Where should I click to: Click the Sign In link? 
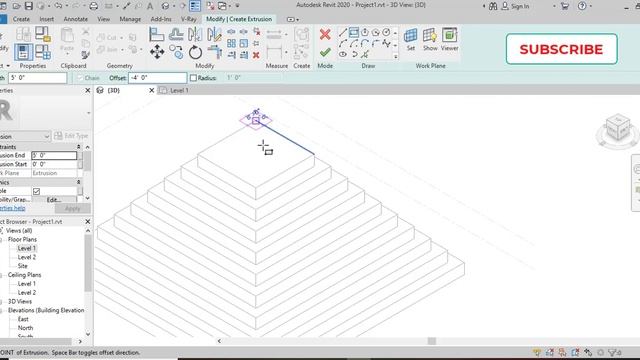point(520,6)
